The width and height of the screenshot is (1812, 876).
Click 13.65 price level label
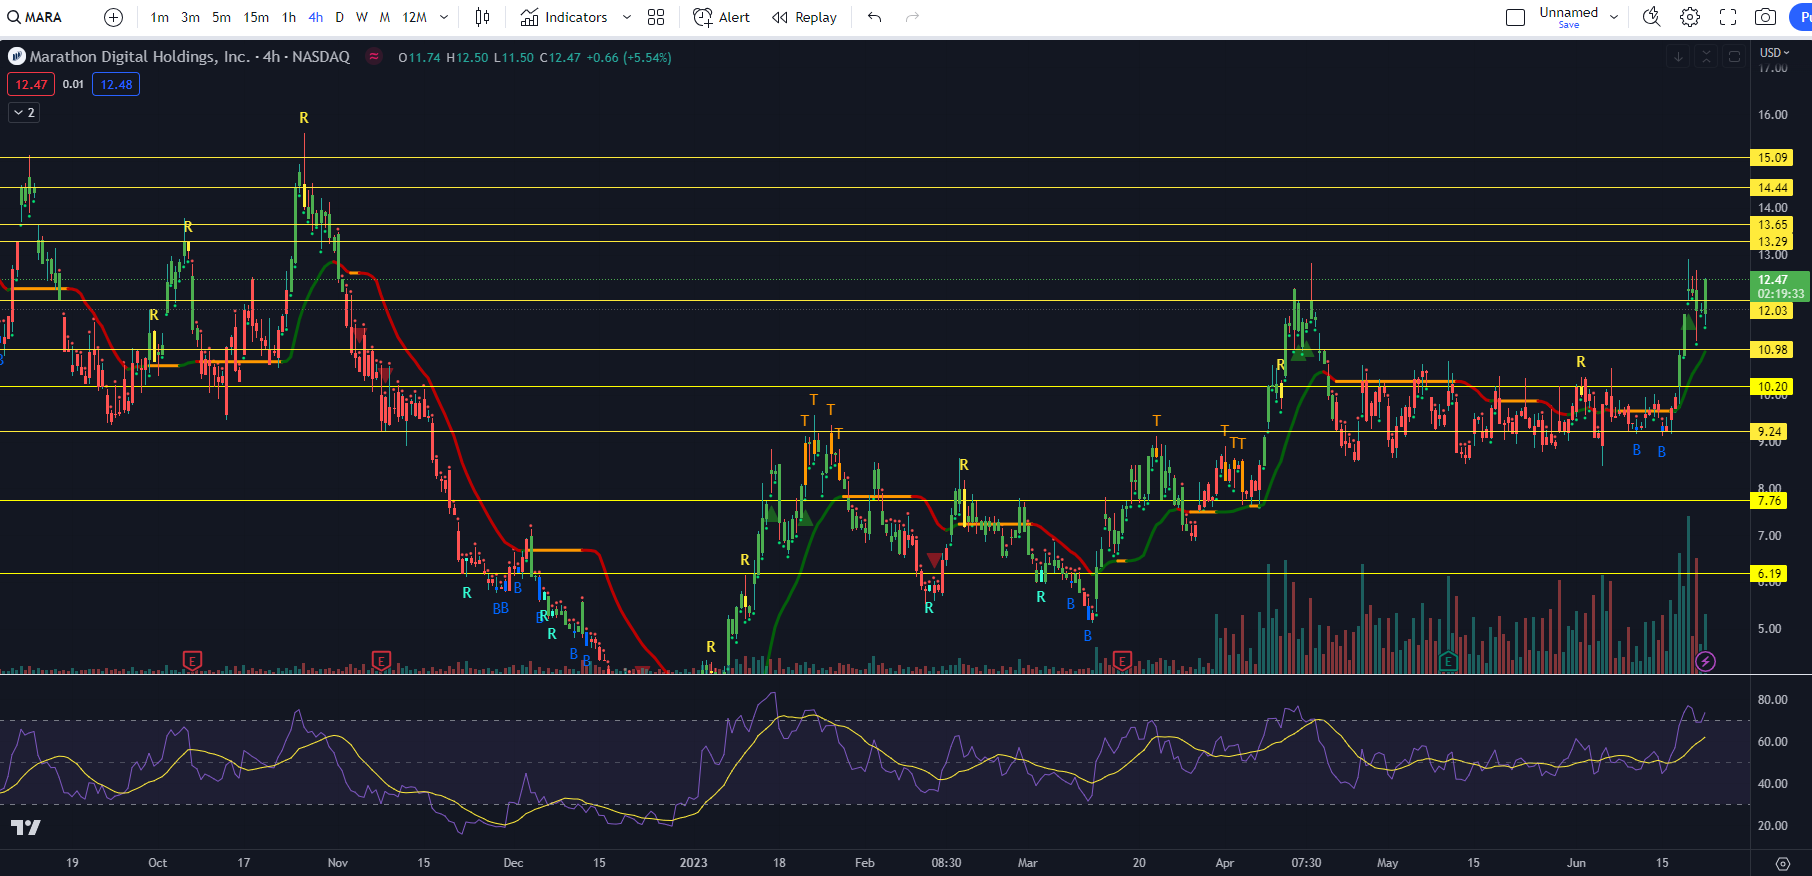(x=1772, y=225)
